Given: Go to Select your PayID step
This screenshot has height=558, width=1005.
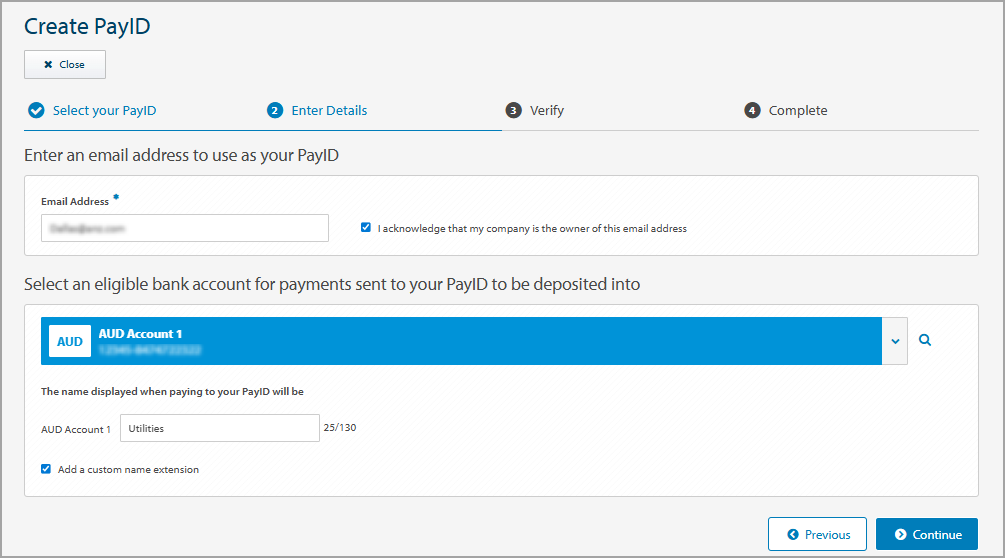Looking at the screenshot, I should click(104, 111).
